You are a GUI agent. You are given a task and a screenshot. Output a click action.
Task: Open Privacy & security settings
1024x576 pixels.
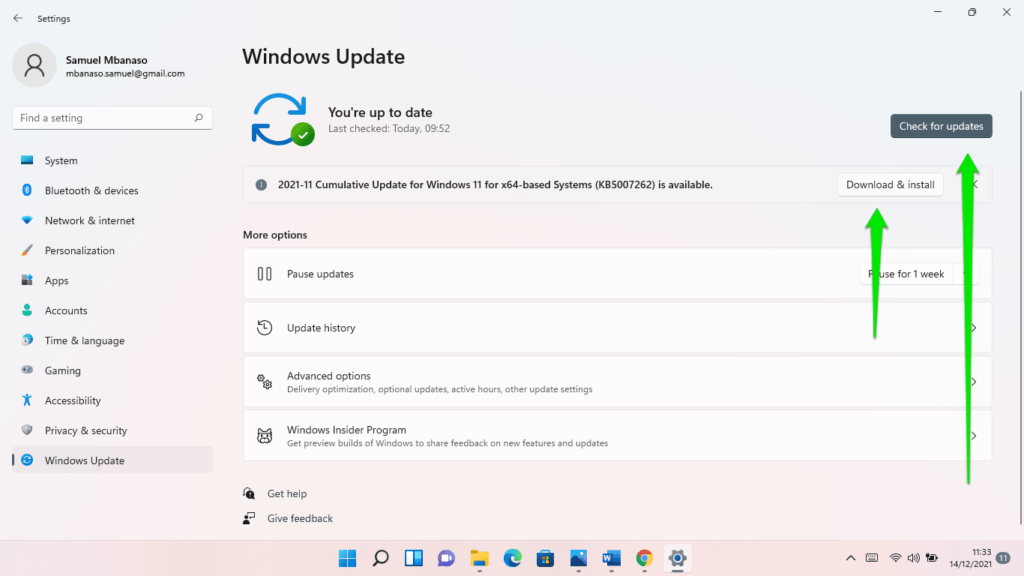click(x=84, y=430)
